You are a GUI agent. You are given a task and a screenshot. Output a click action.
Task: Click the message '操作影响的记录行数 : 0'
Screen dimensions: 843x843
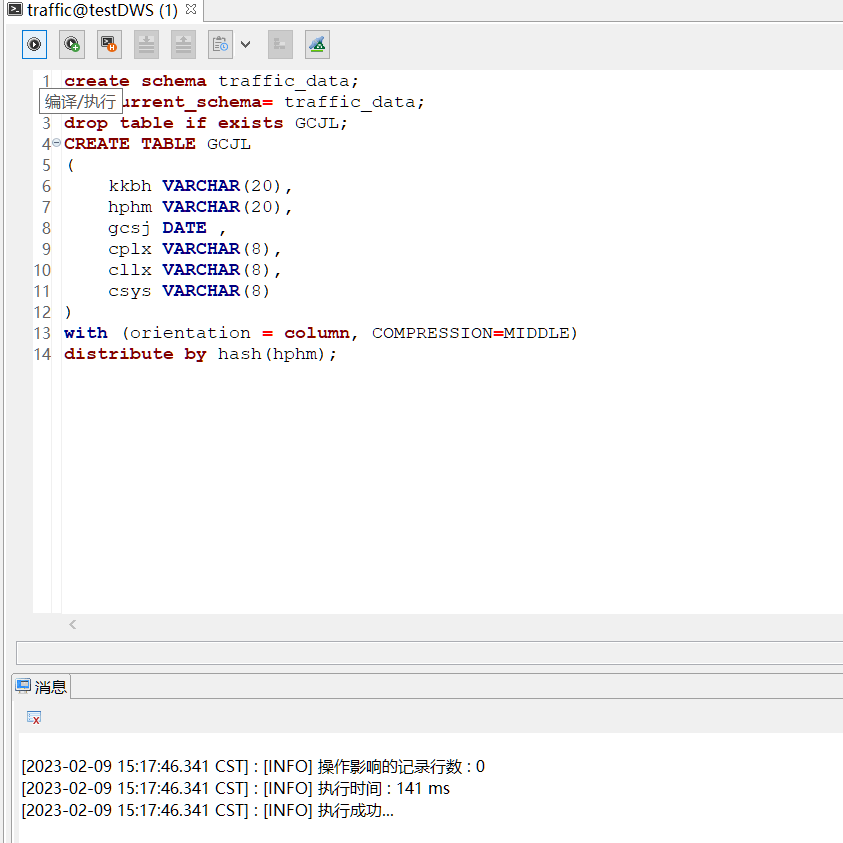click(x=401, y=766)
